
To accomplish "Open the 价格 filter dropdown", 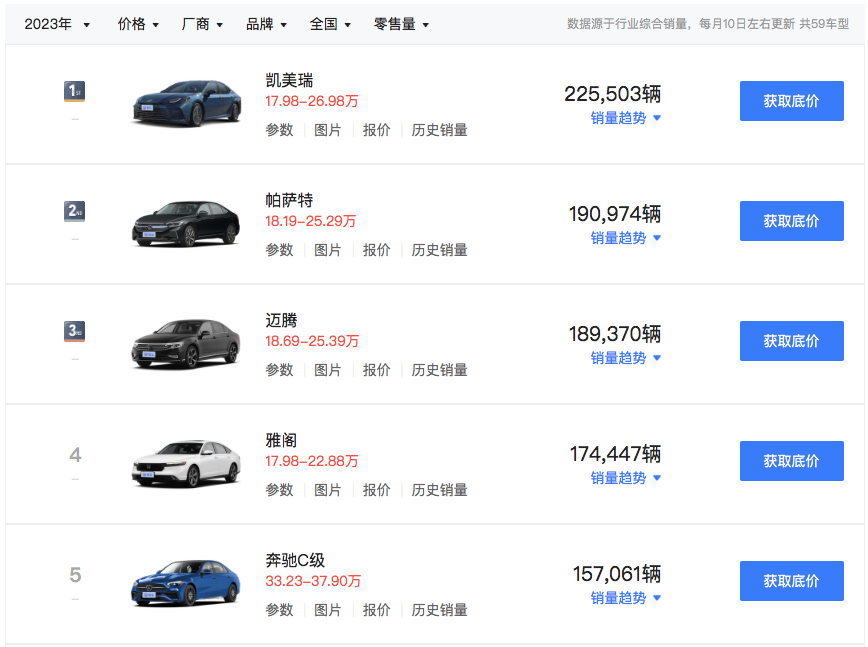I will click(x=138, y=24).
